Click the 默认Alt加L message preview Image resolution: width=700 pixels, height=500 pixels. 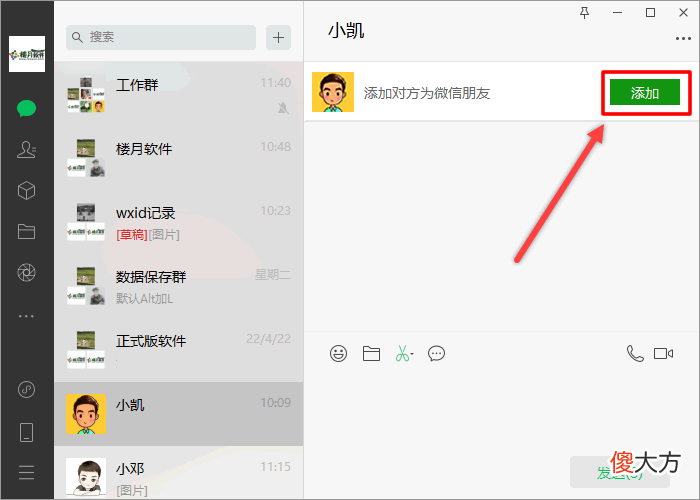click(x=144, y=299)
